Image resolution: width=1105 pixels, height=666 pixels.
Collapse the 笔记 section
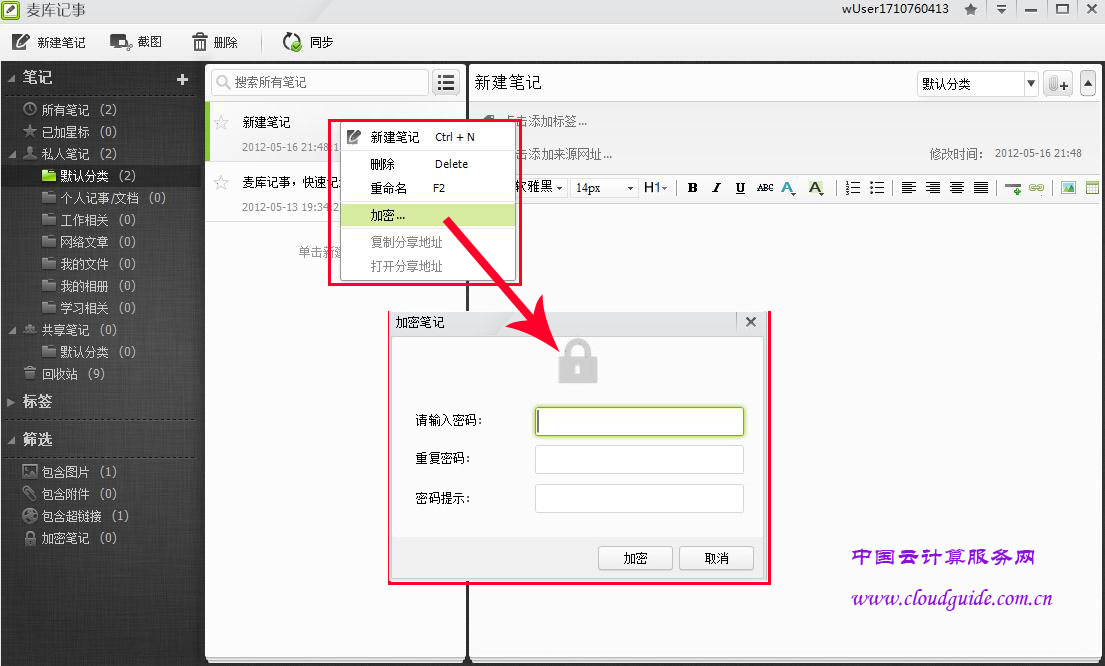[11, 79]
